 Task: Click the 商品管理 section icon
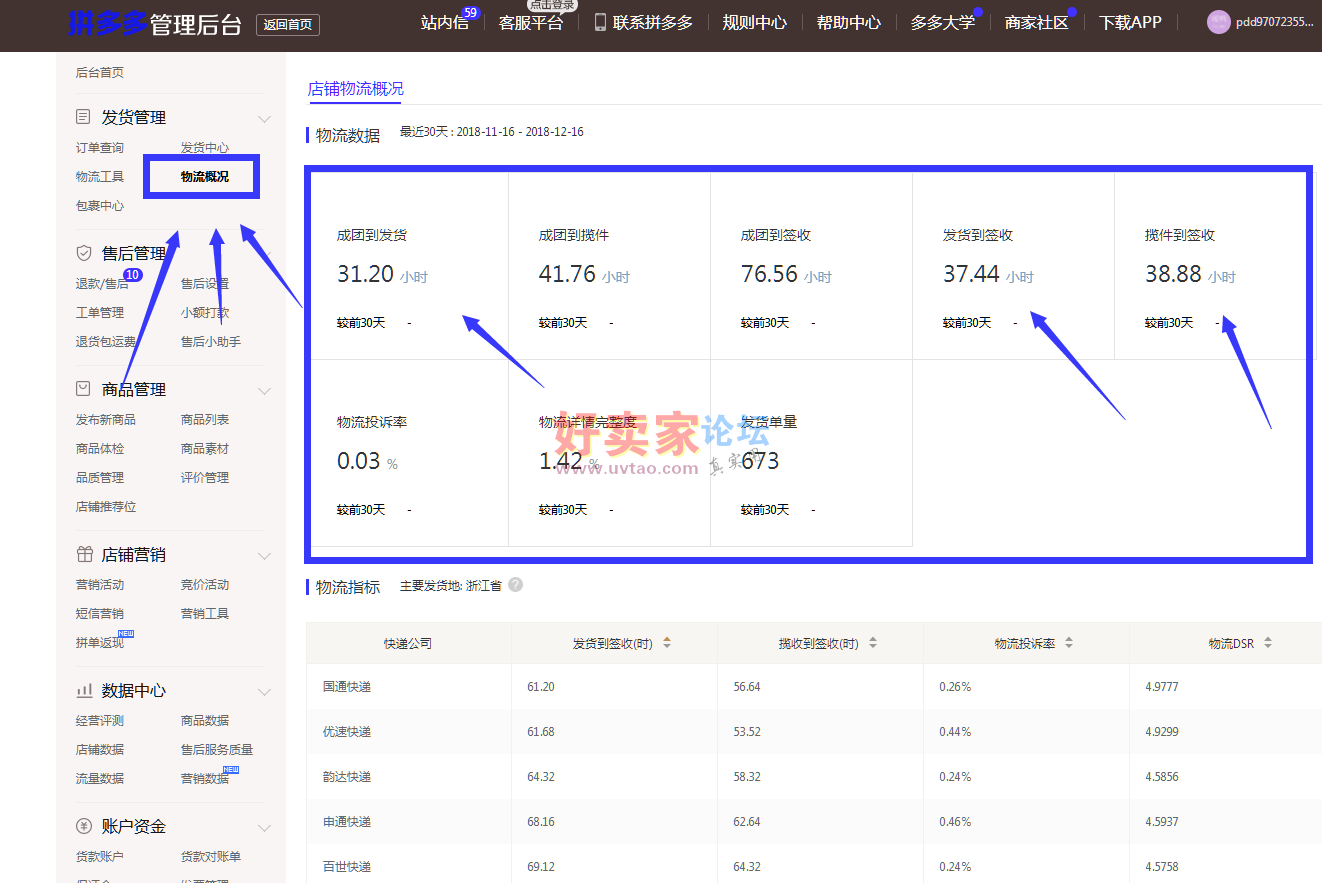tap(84, 389)
